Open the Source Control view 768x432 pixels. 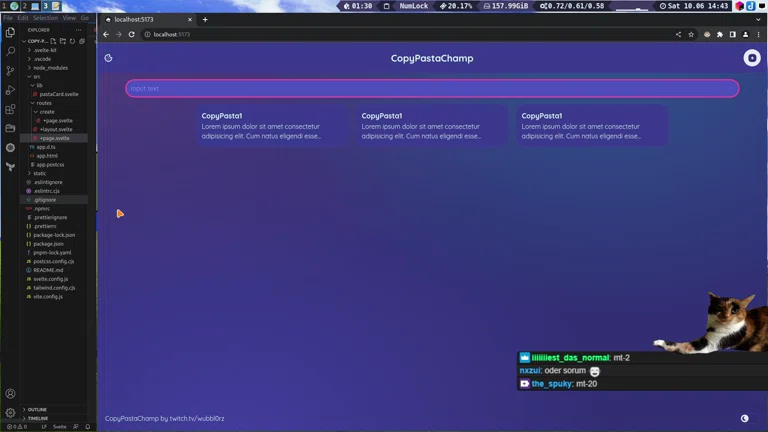point(10,71)
